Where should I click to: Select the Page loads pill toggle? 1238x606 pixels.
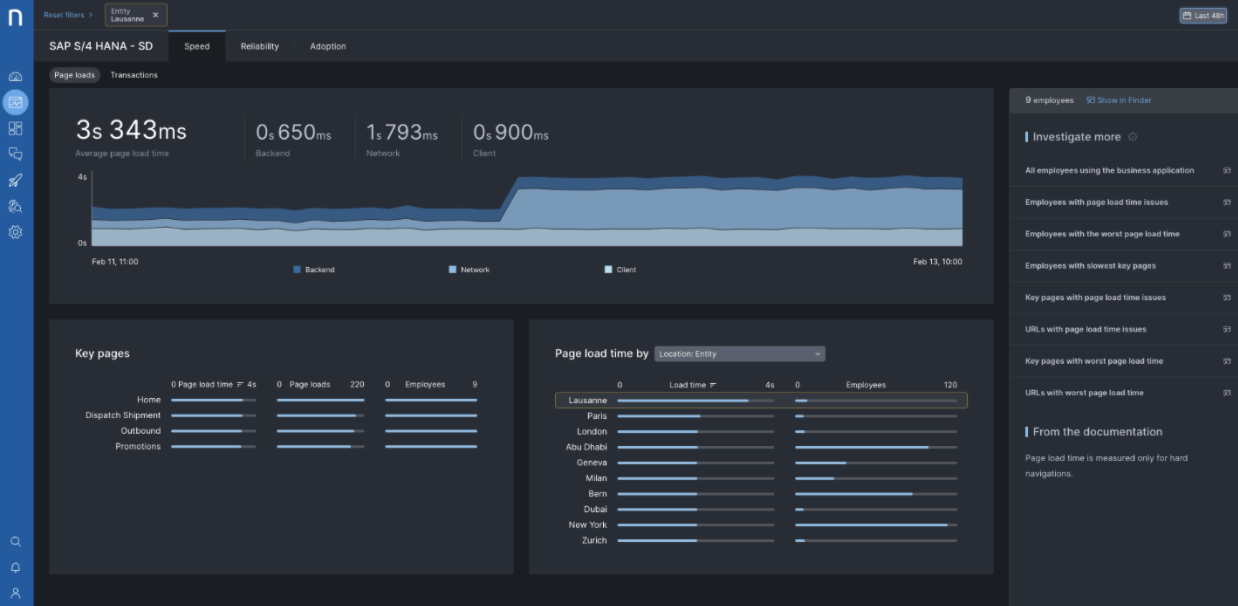[75, 75]
